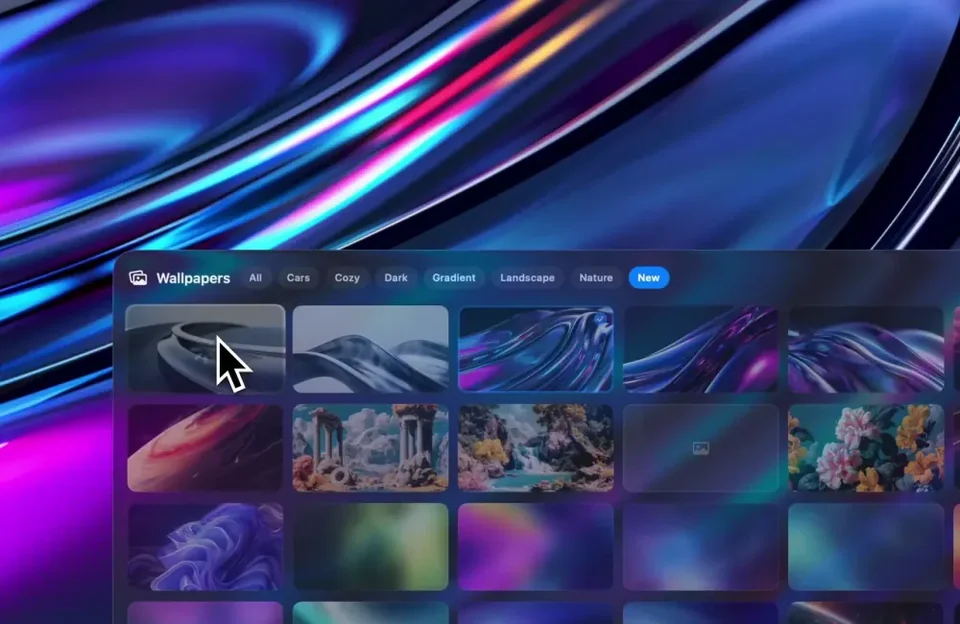Click the Wallpapers title text
The height and width of the screenshot is (624, 960).
pyautogui.click(x=193, y=278)
